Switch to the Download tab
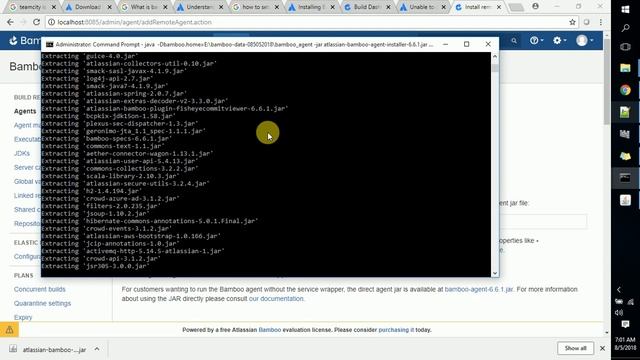 (x=88, y=7)
